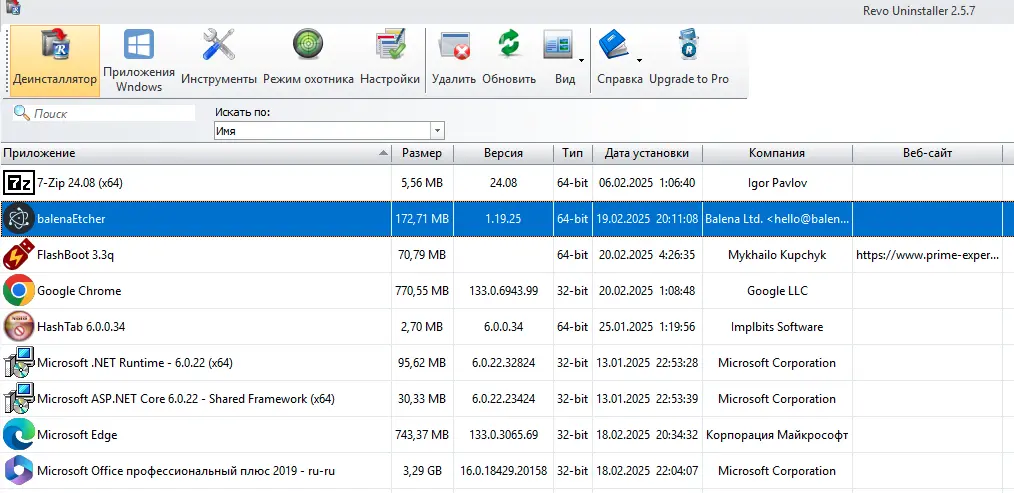Sort by Размер column header
Viewport: 1014px width, 493px height.
pos(422,153)
